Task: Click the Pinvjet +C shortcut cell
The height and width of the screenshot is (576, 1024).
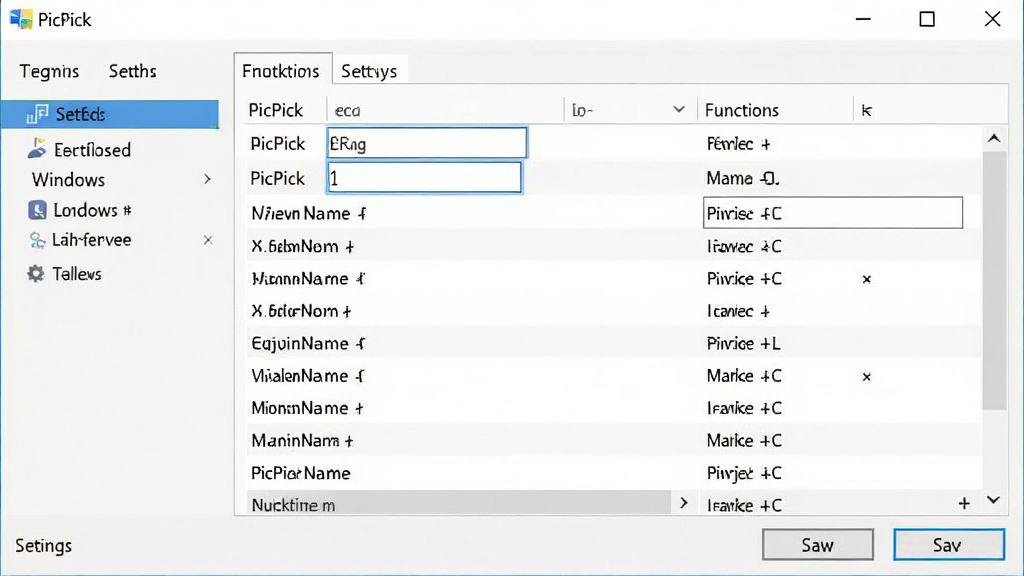Action: tap(744, 473)
